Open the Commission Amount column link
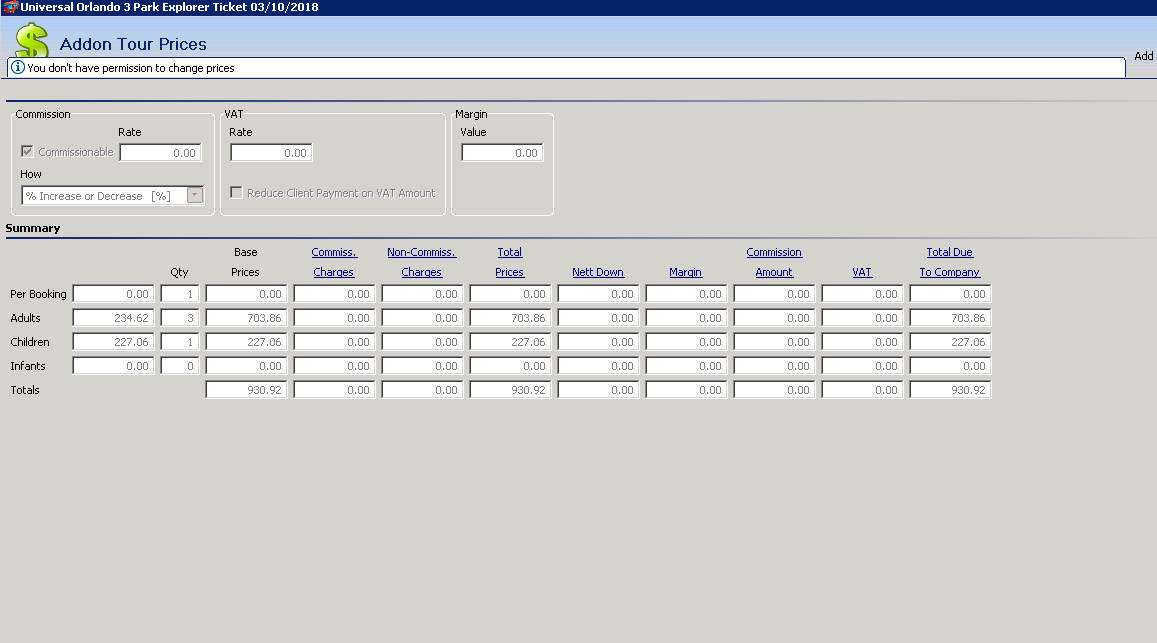 point(773,262)
